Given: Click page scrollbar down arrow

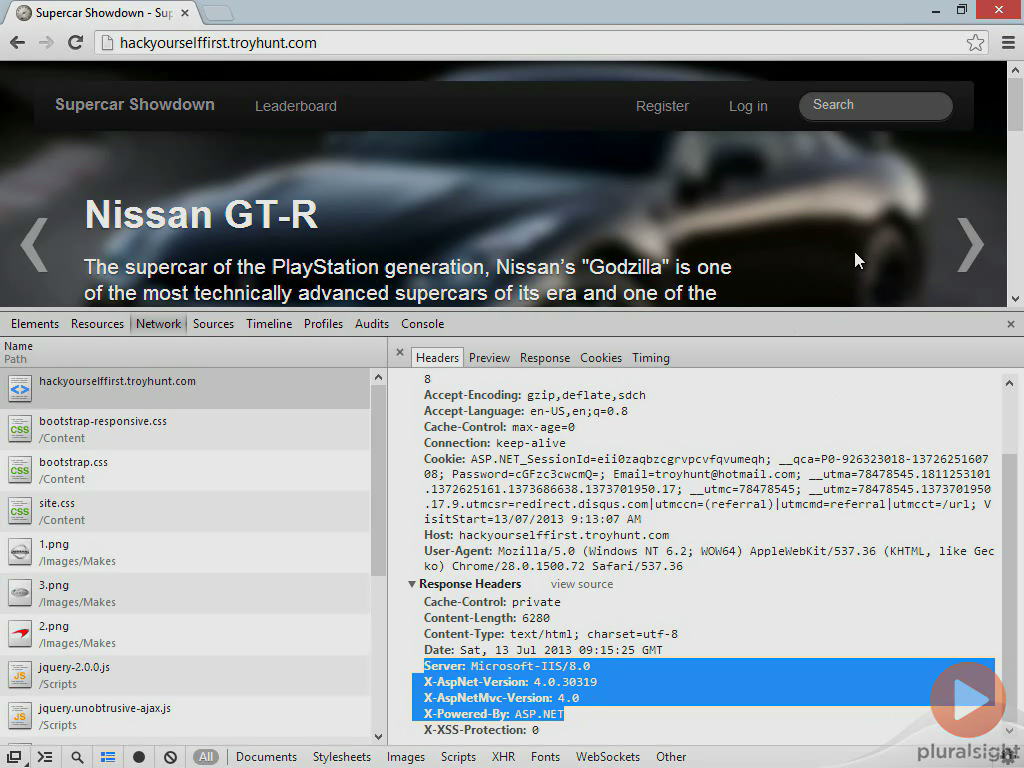Looking at the screenshot, I should point(1016,299).
